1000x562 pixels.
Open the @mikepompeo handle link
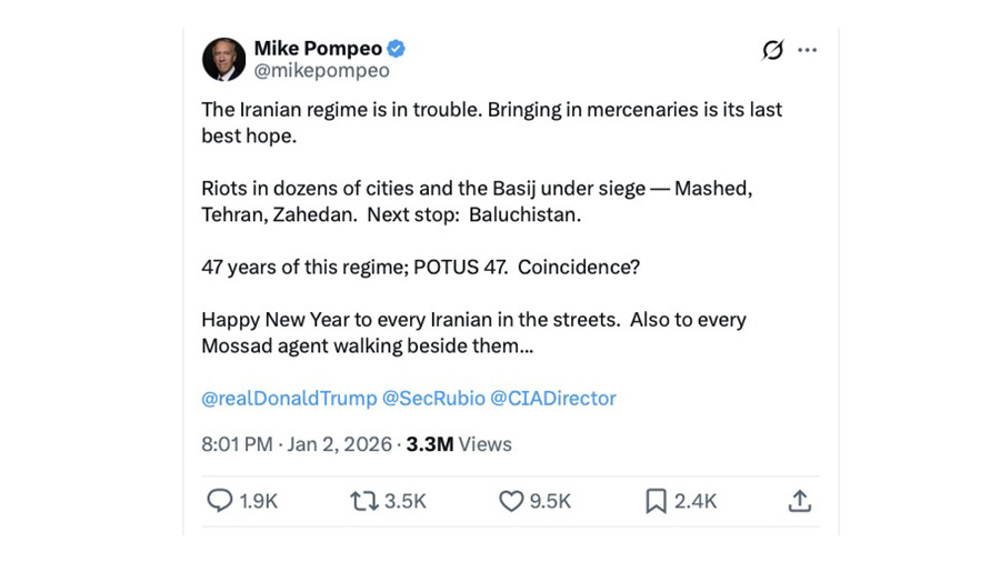tap(321, 71)
